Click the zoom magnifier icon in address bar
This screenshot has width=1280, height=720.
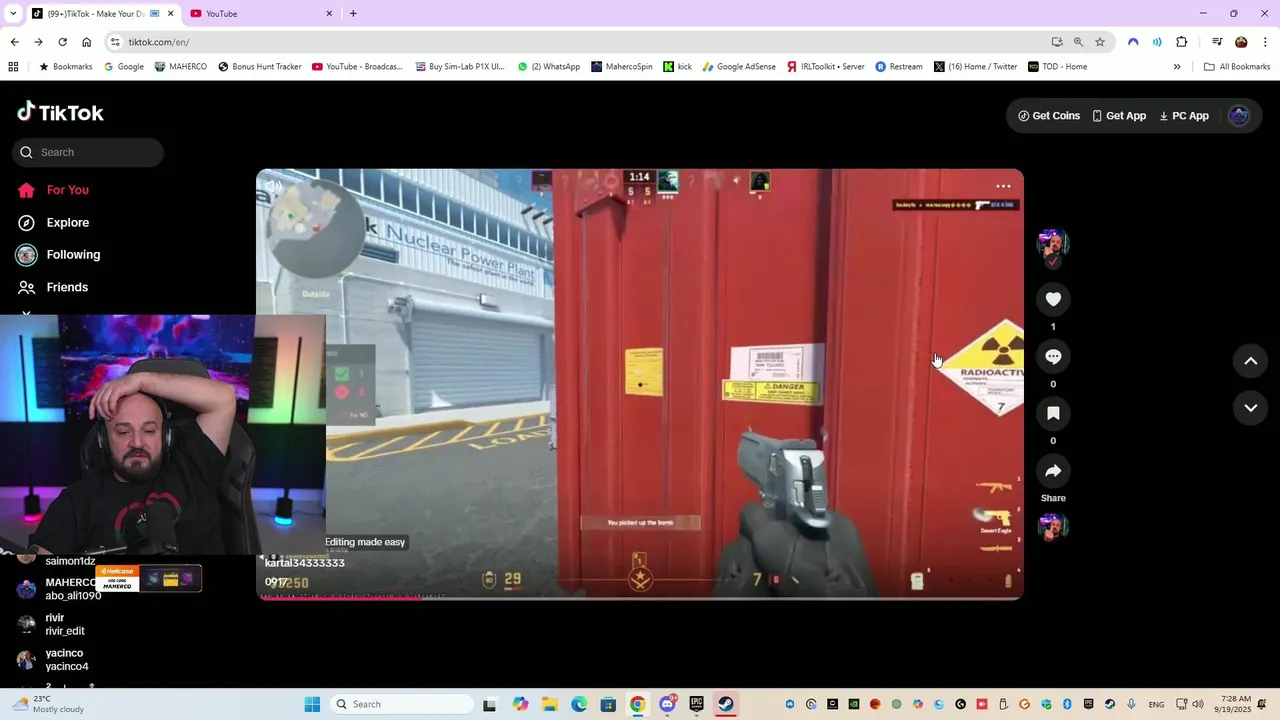1078,42
